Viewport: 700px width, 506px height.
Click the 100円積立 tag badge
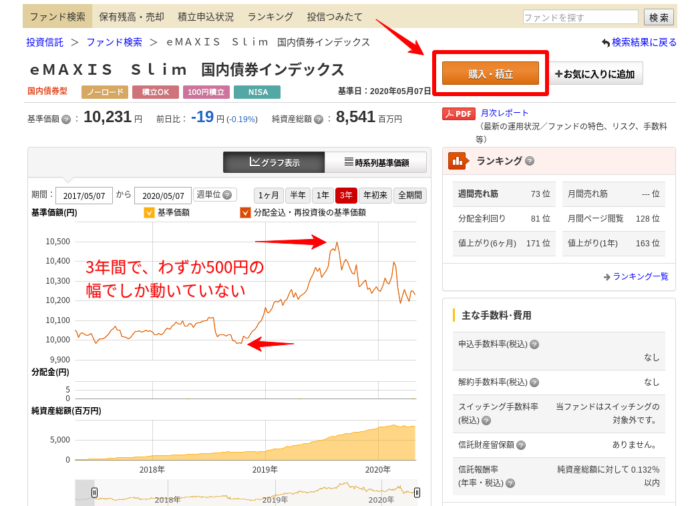click(x=206, y=92)
